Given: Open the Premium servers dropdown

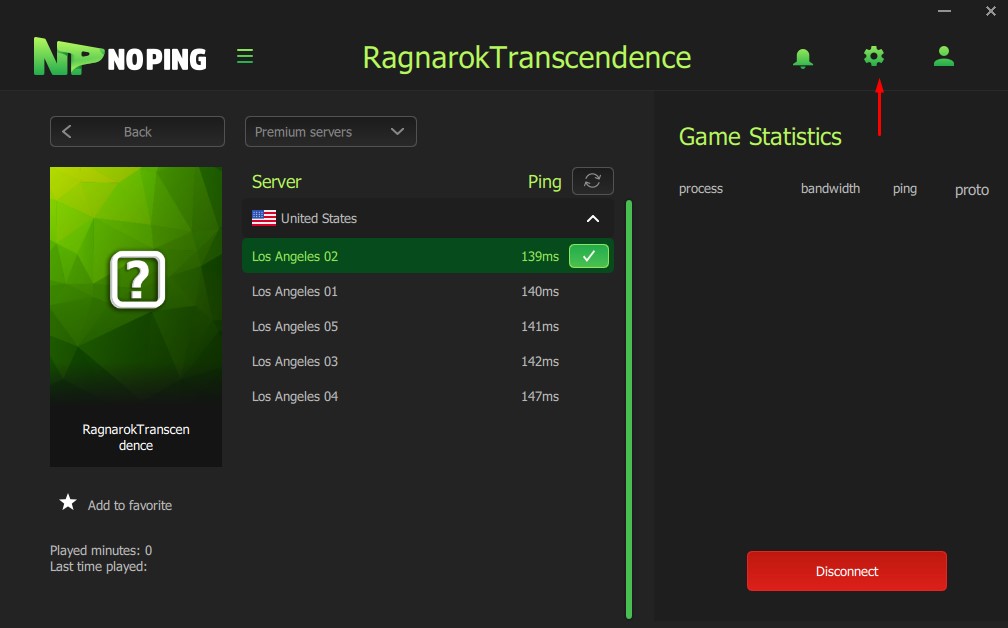Looking at the screenshot, I should tap(330, 132).
